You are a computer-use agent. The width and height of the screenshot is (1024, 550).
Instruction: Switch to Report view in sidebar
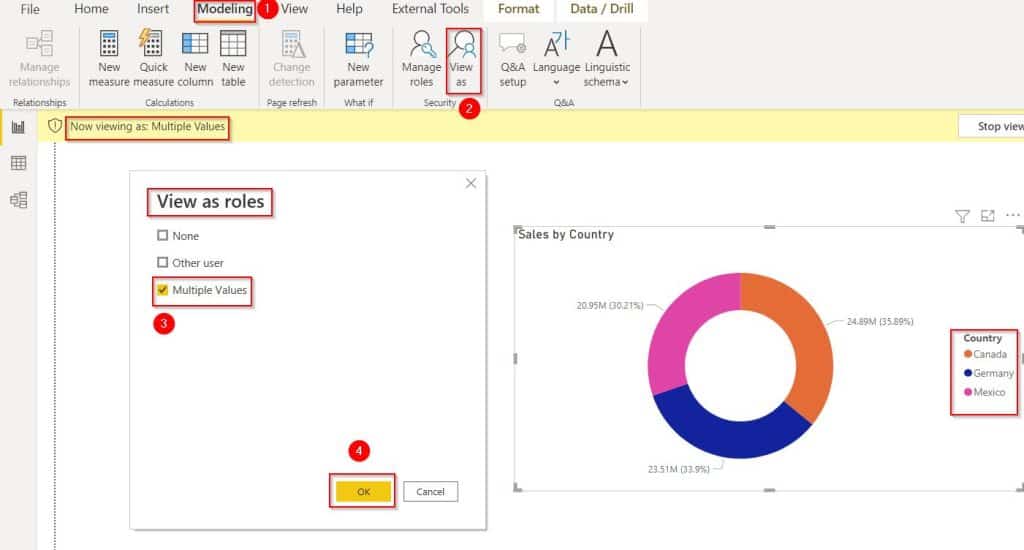(x=18, y=127)
